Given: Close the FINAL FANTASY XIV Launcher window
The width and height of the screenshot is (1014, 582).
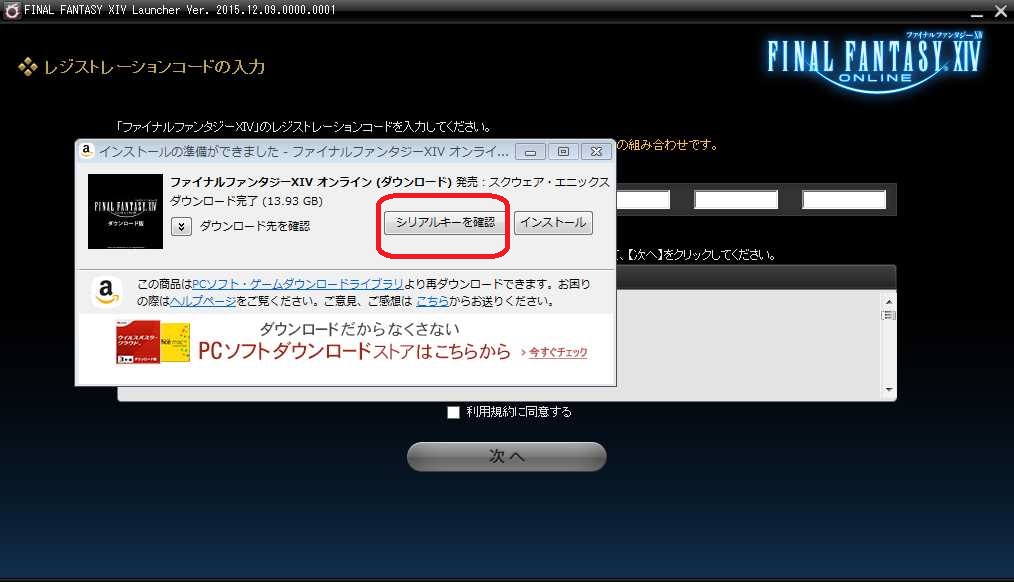Looking at the screenshot, I should click(1001, 11).
